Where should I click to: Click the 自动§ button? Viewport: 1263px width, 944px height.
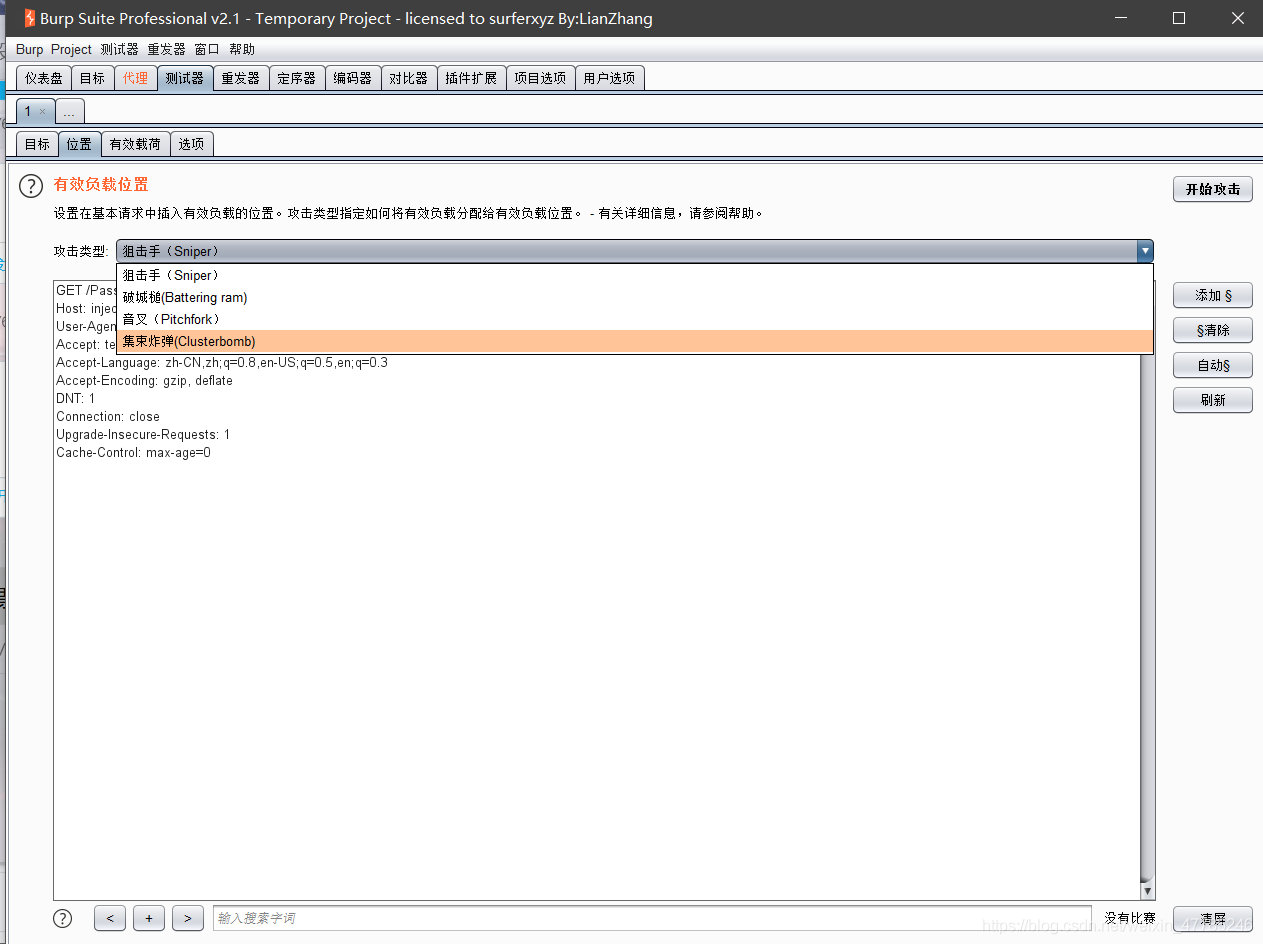pyautogui.click(x=1212, y=365)
